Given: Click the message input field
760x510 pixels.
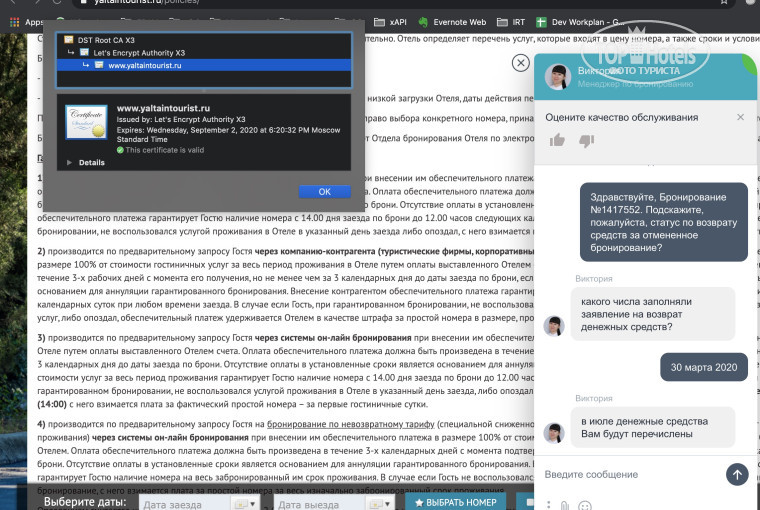Looking at the screenshot, I should tap(630, 474).
